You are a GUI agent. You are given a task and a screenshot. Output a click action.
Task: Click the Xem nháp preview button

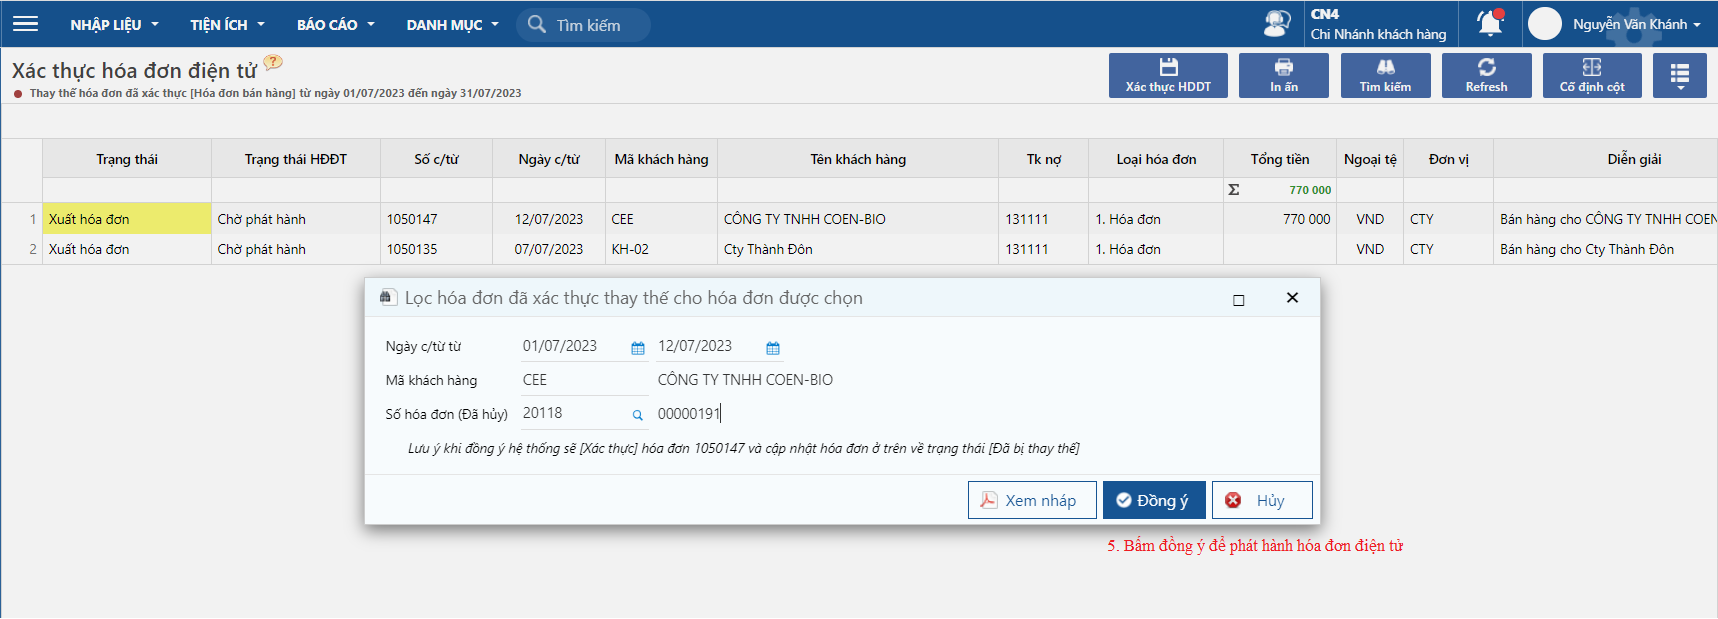click(x=1031, y=500)
